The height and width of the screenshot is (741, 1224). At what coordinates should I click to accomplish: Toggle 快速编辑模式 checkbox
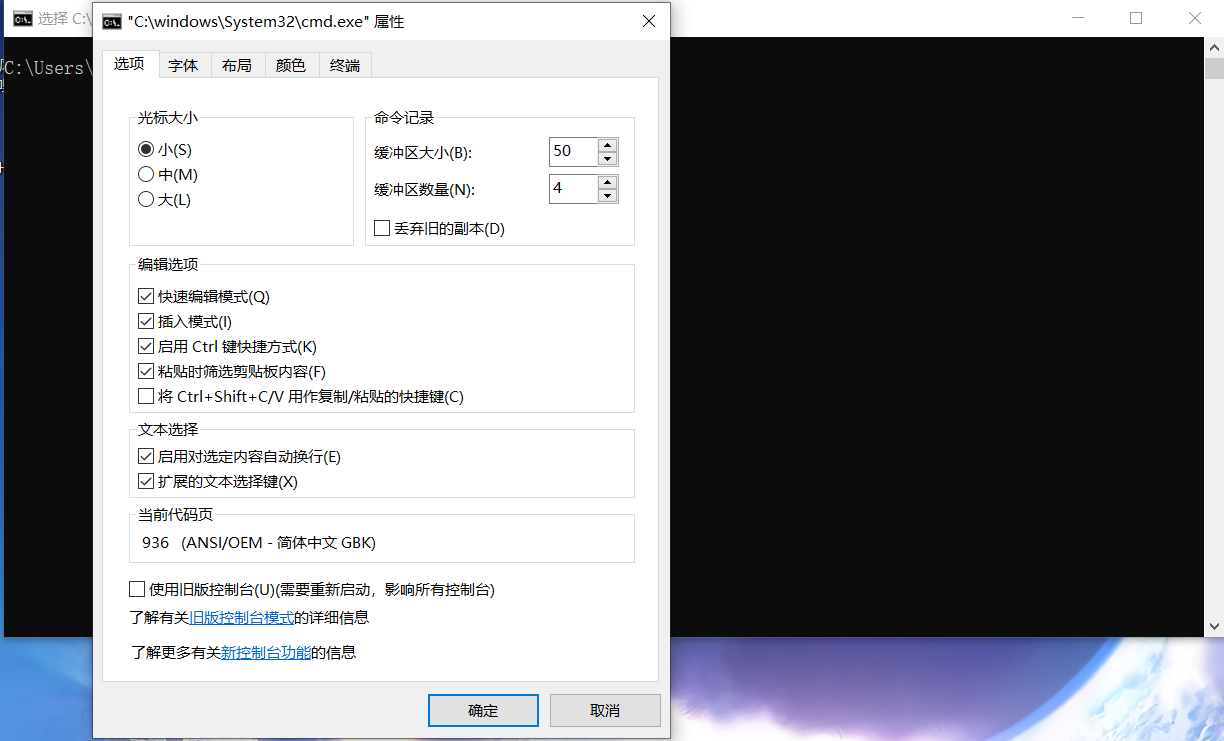click(x=147, y=297)
